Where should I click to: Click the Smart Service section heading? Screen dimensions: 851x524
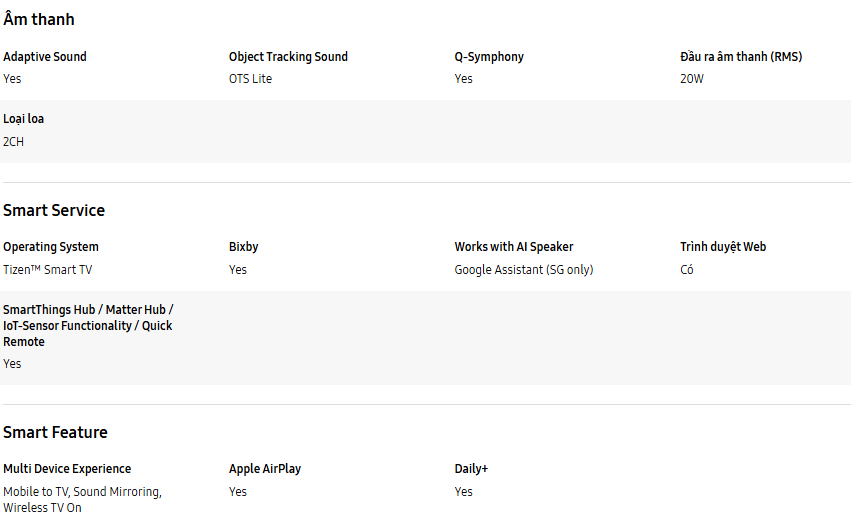click(x=54, y=210)
